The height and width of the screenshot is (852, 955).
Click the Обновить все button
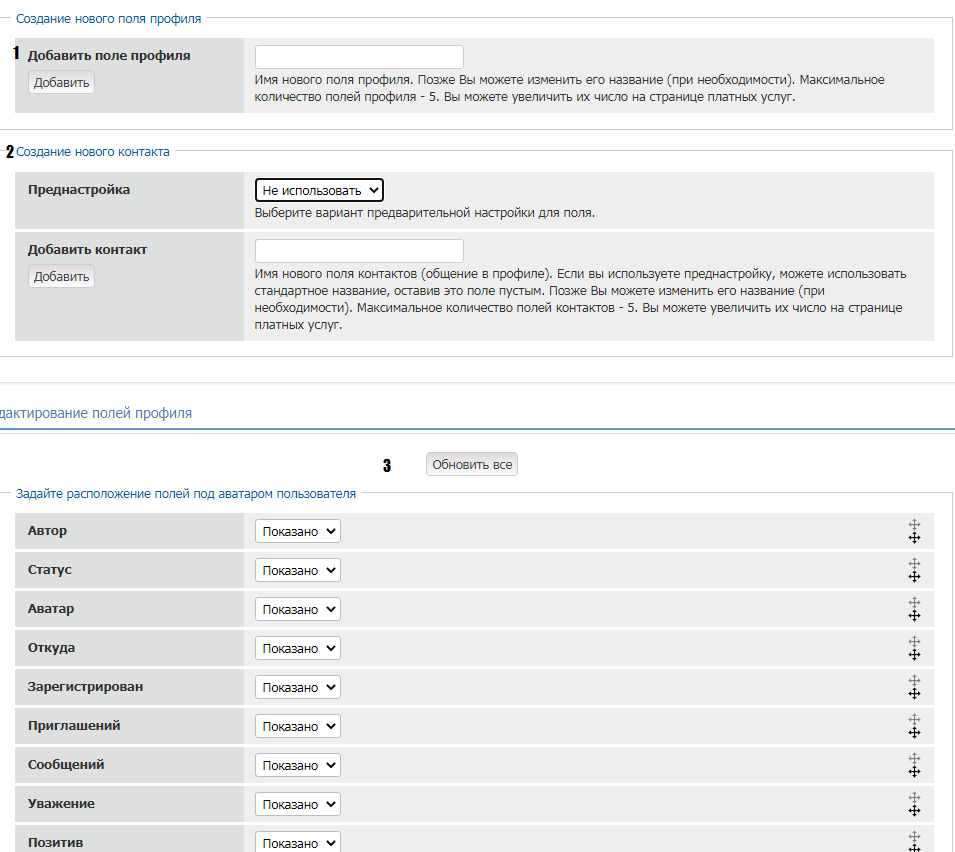472,465
